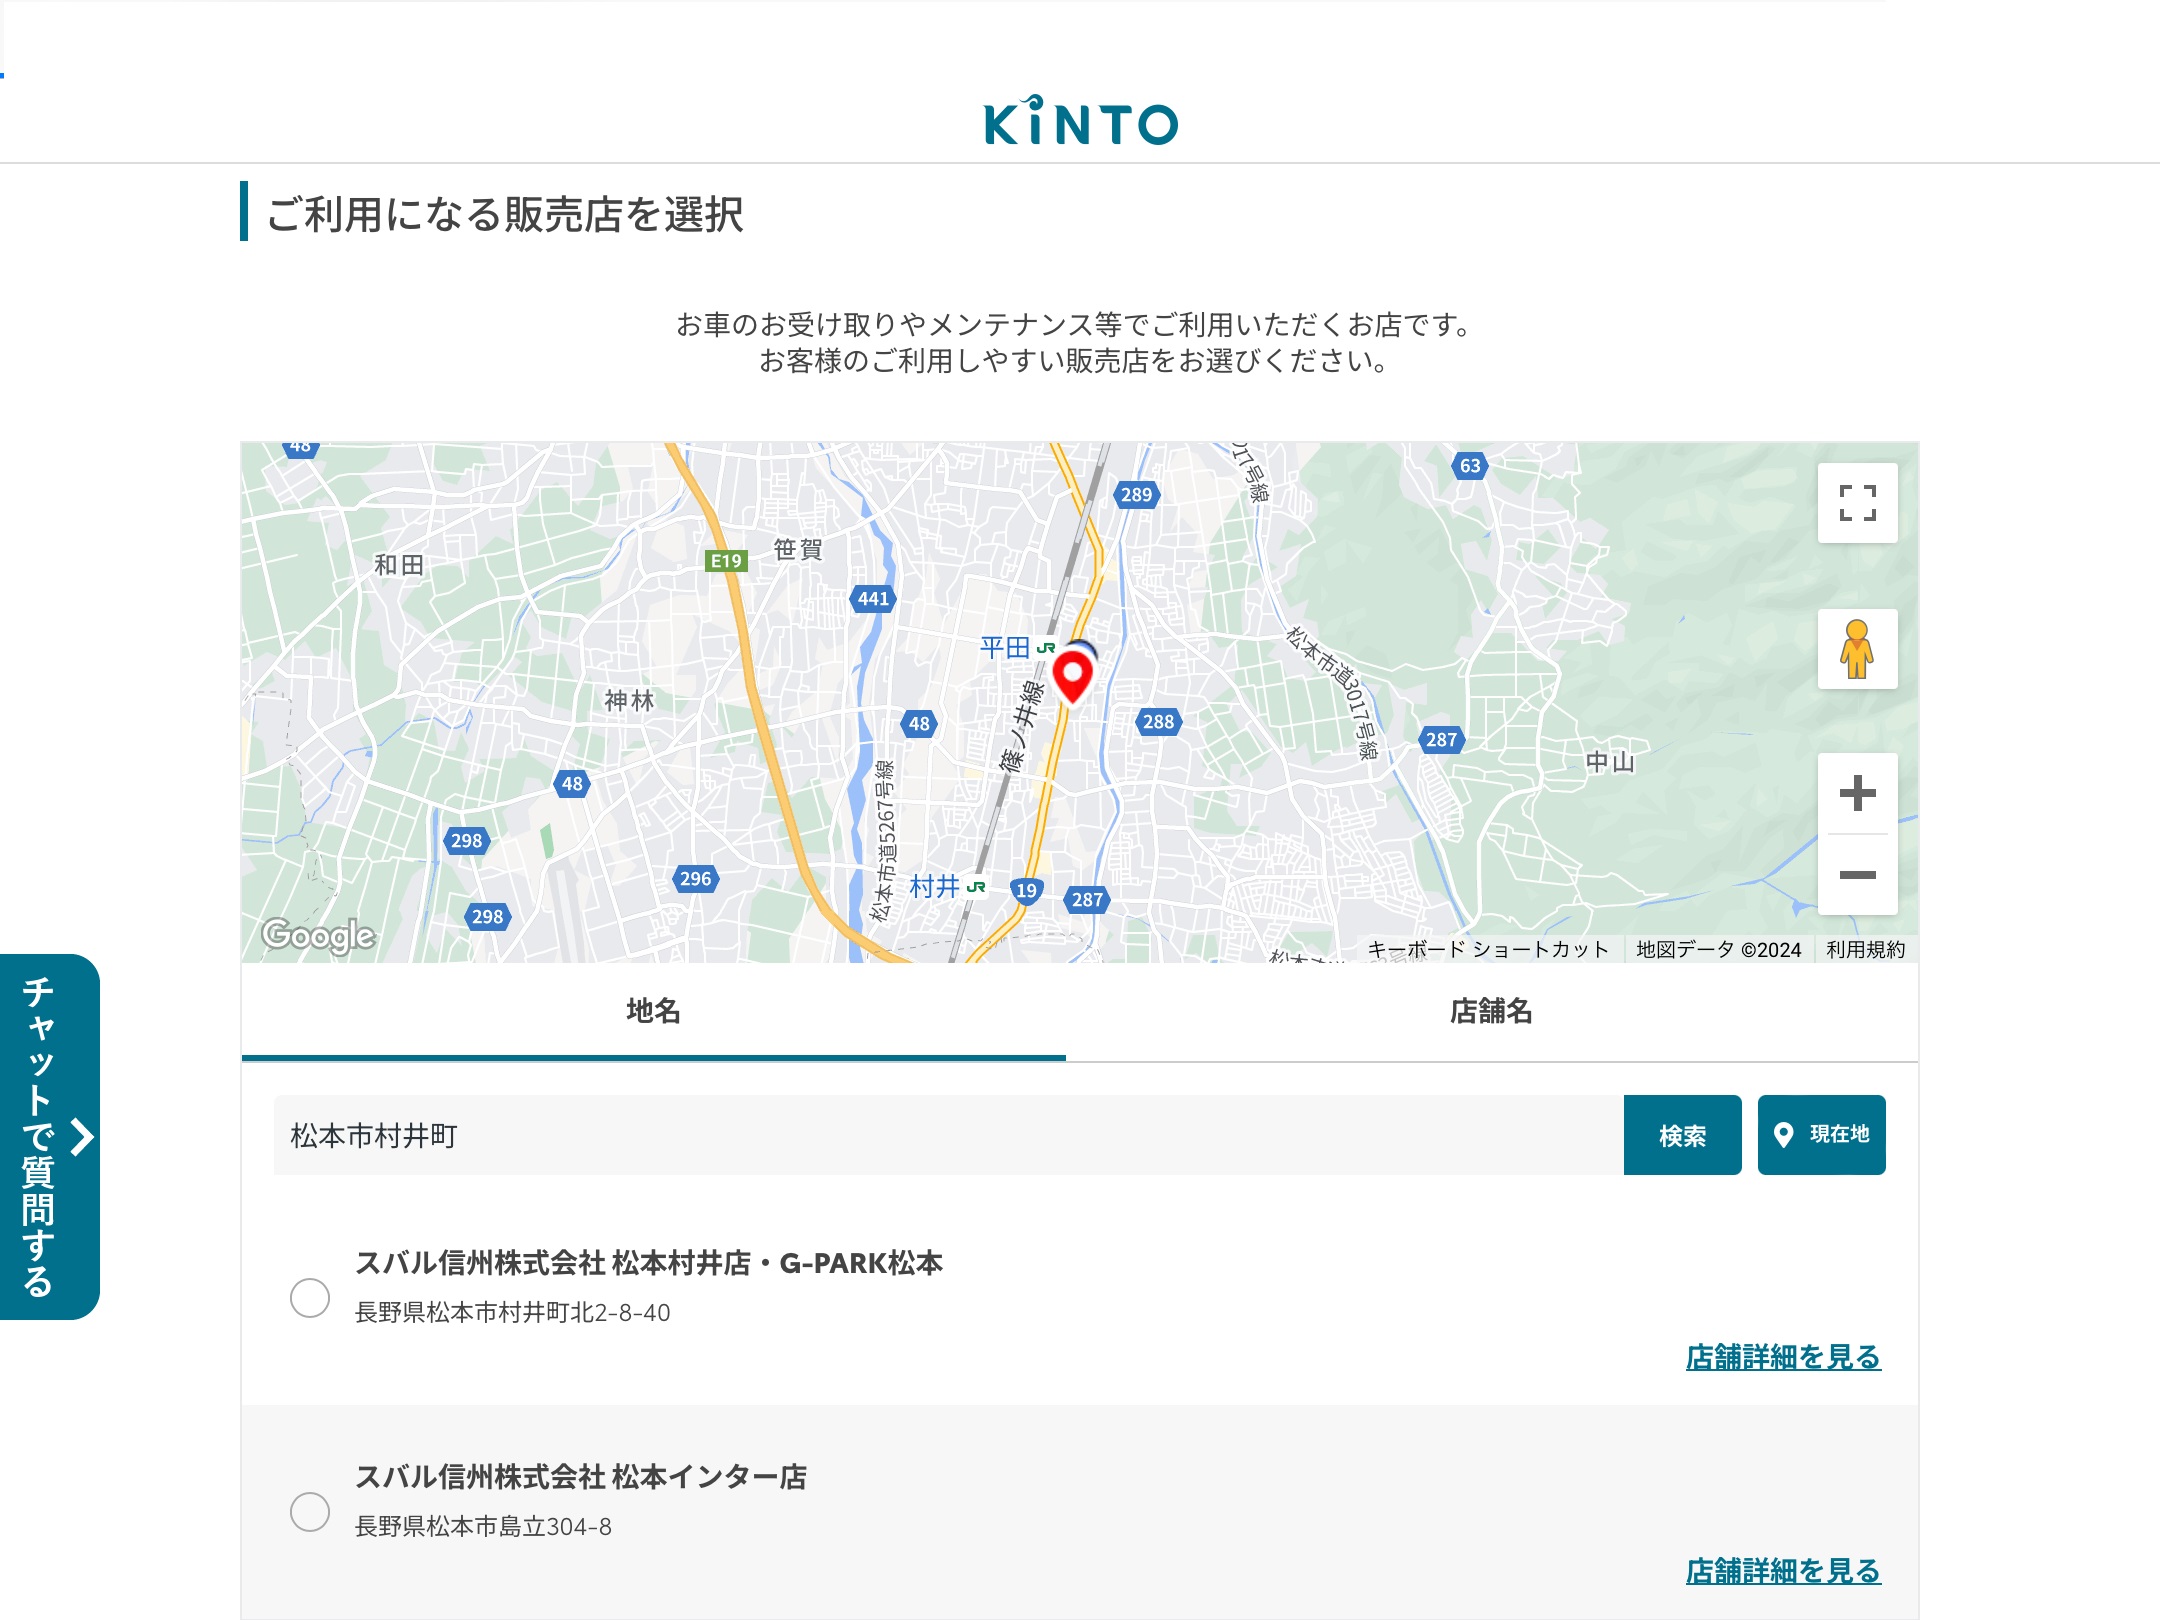Switch to the 店舗名 tab
Image resolution: width=2160 pixels, height=1620 pixels.
point(1491,1011)
